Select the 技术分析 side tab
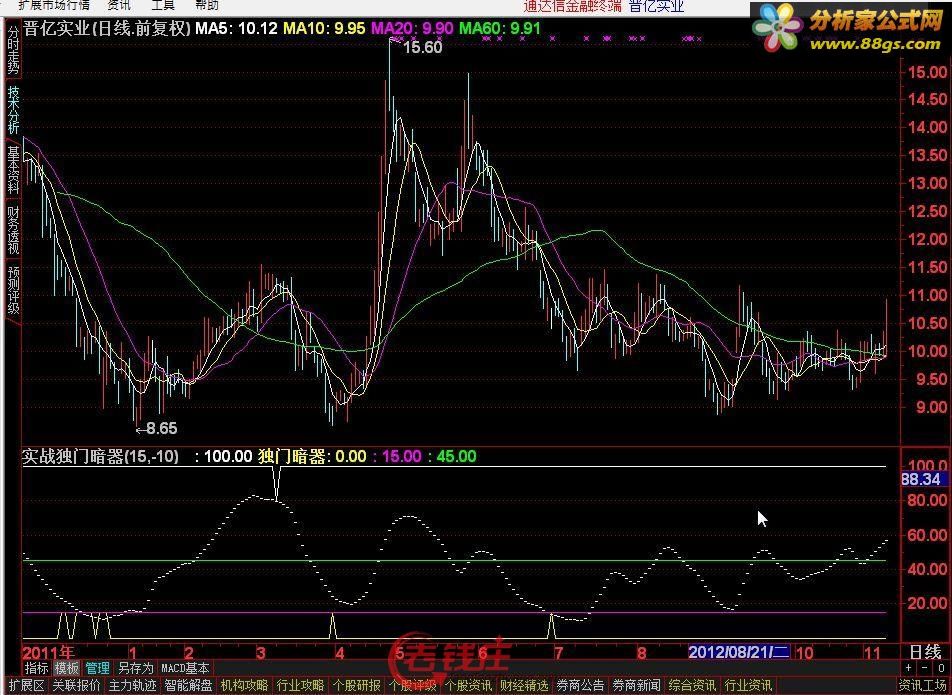 [12, 110]
